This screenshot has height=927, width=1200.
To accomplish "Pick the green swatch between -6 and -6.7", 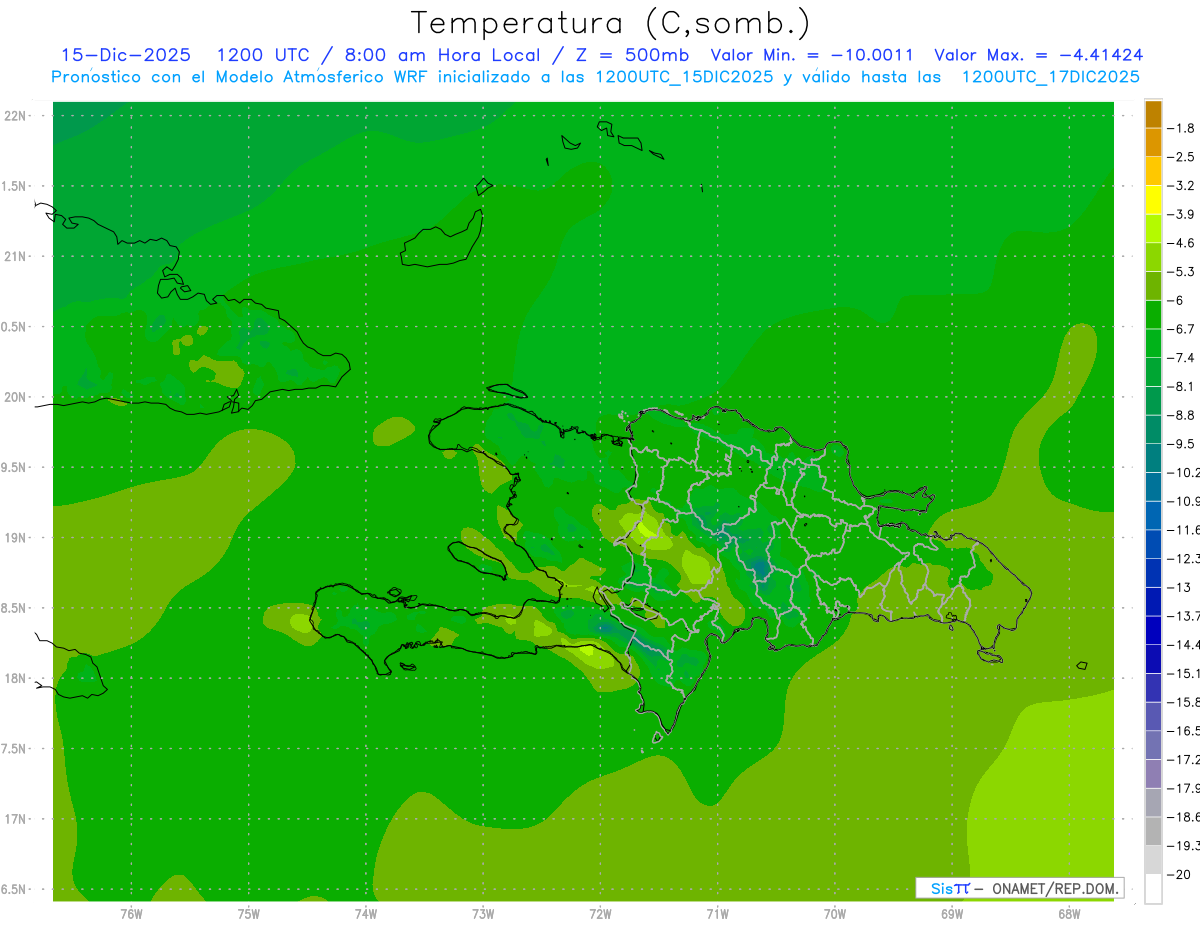I will coord(1153,315).
